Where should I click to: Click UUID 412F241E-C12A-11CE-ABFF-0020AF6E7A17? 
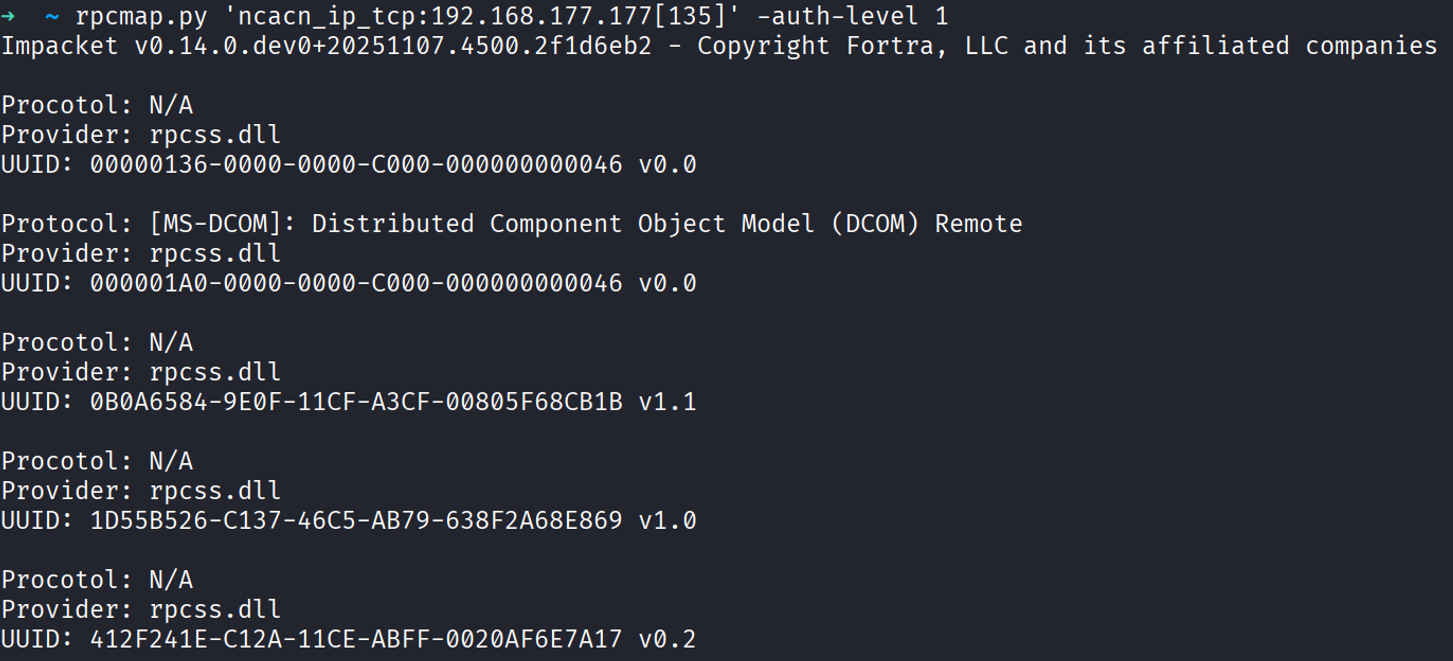tap(355, 639)
